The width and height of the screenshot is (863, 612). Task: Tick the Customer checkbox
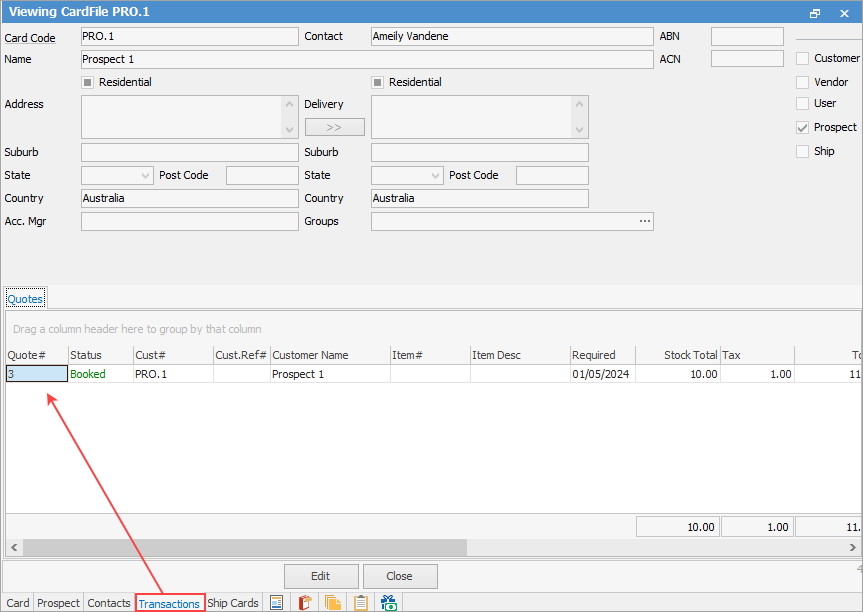point(802,59)
